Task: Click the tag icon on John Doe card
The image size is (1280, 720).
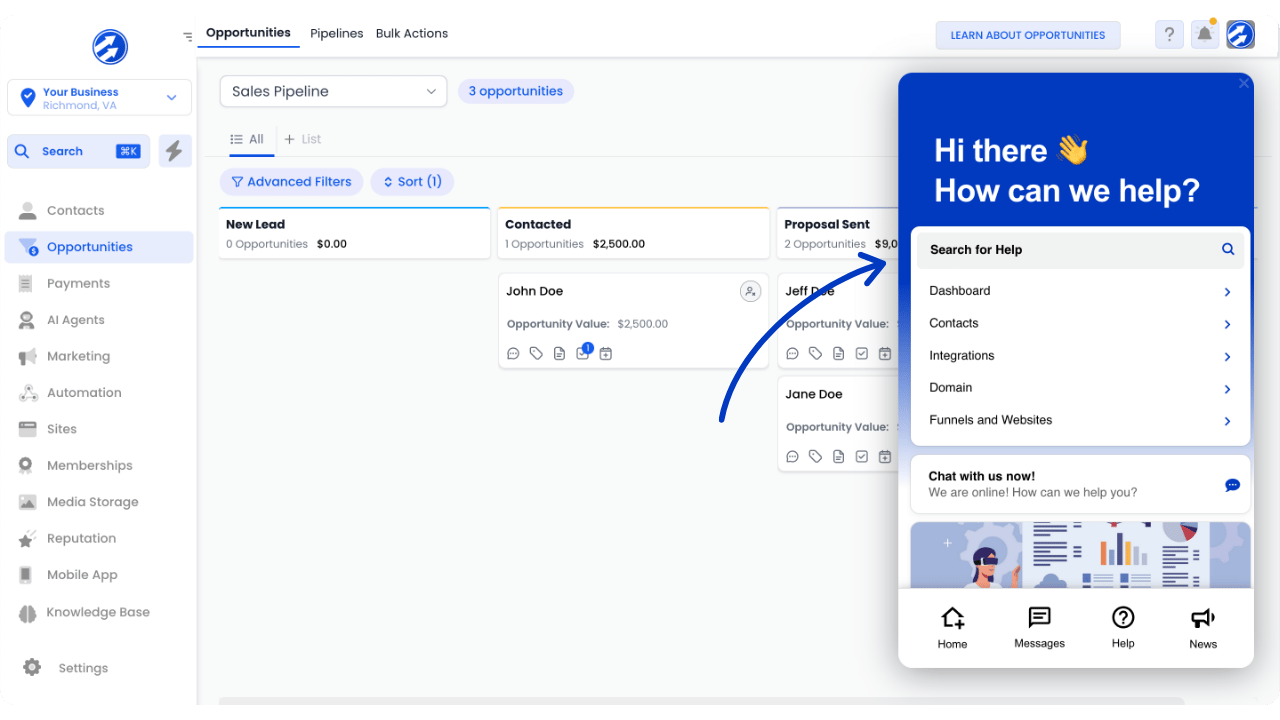Action: [536, 353]
